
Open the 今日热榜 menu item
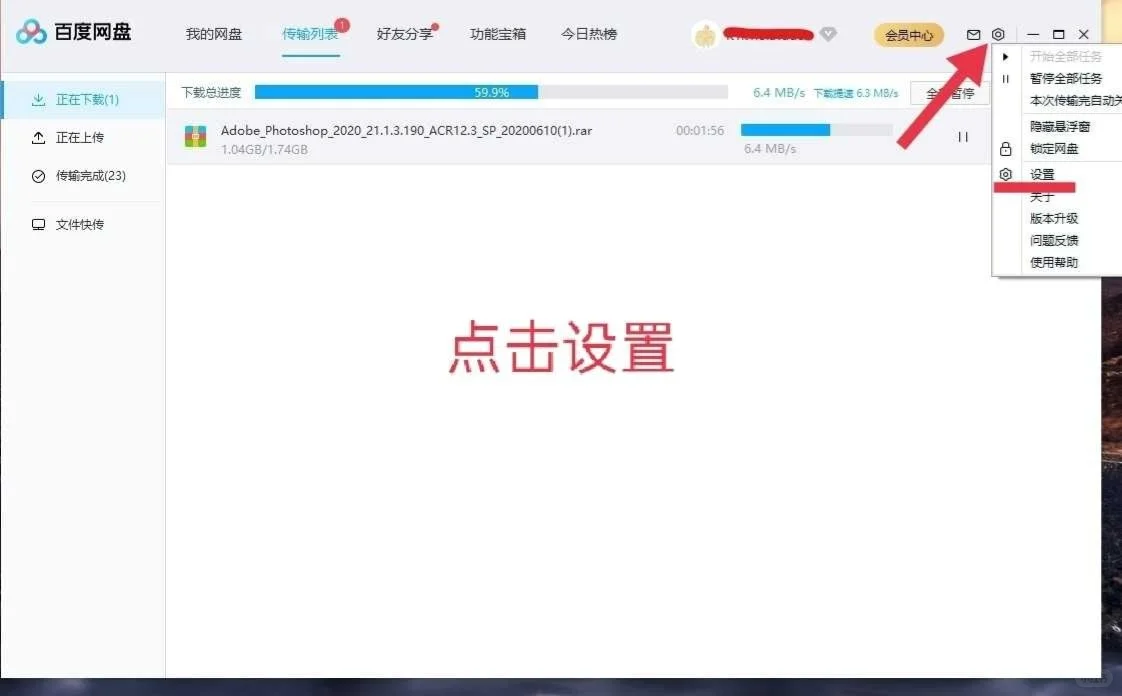(589, 33)
